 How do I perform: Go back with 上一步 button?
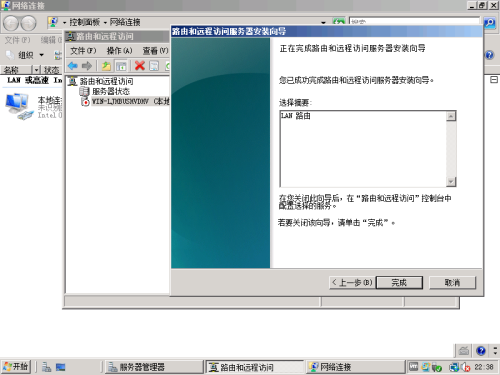tap(352, 283)
